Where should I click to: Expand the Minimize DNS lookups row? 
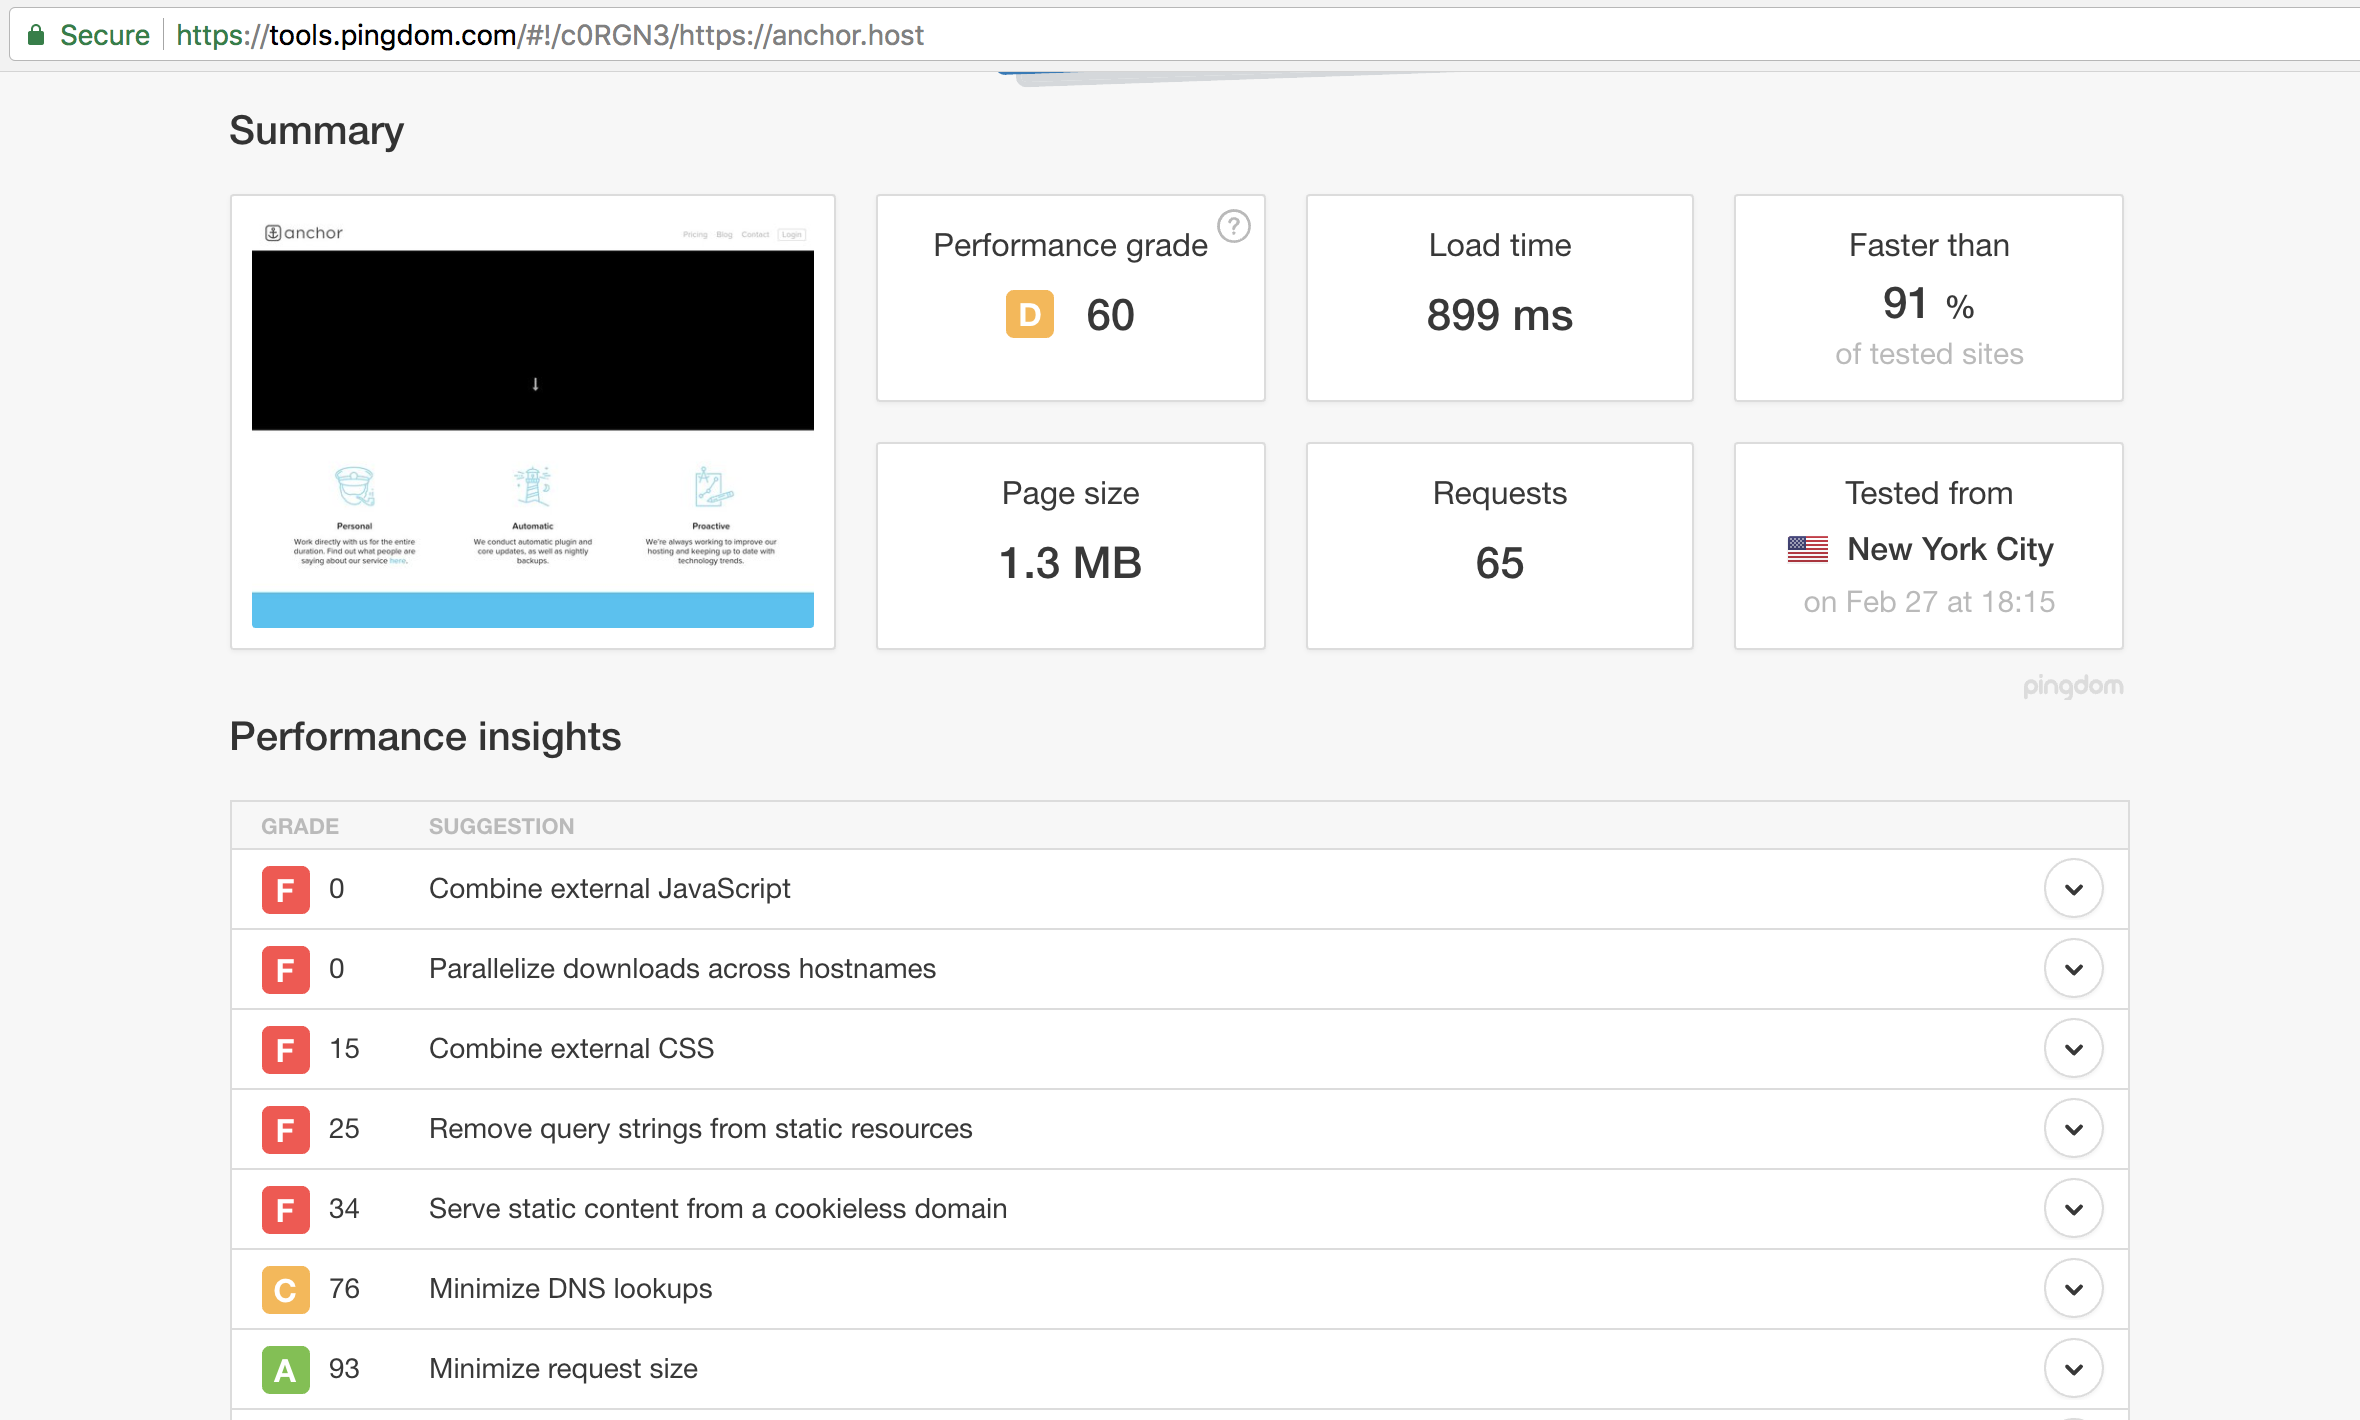tap(2074, 1289)
